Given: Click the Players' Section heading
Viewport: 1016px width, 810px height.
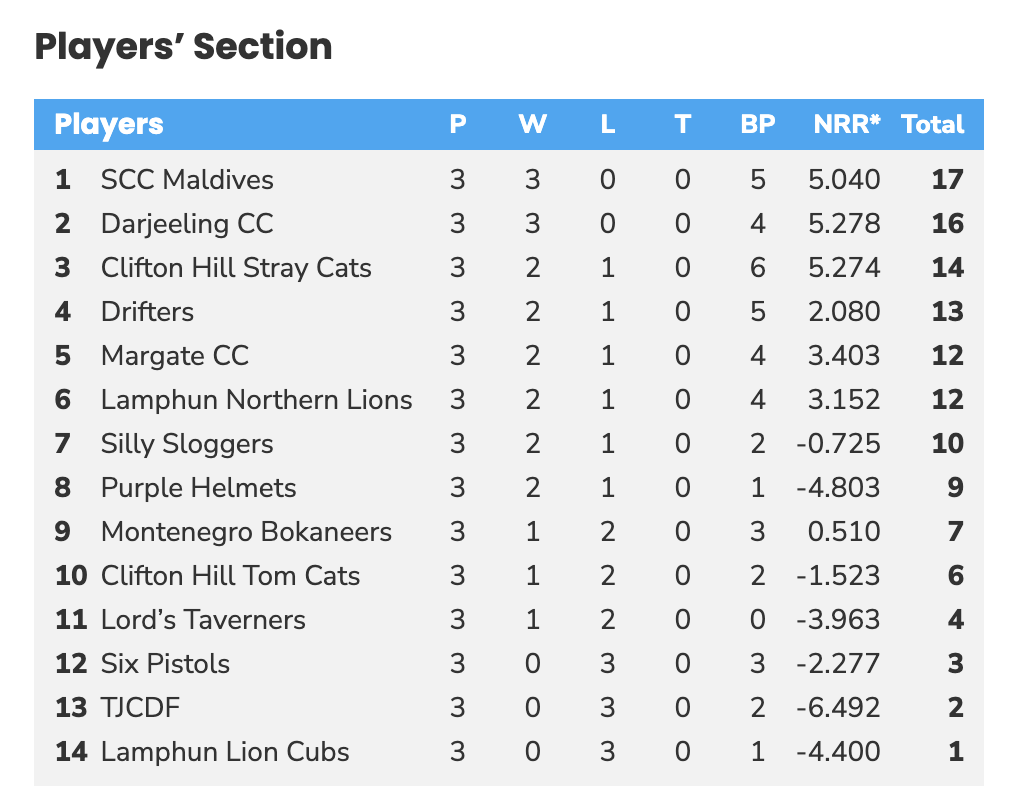Looking at the screenshot, I should click(183, 47).
